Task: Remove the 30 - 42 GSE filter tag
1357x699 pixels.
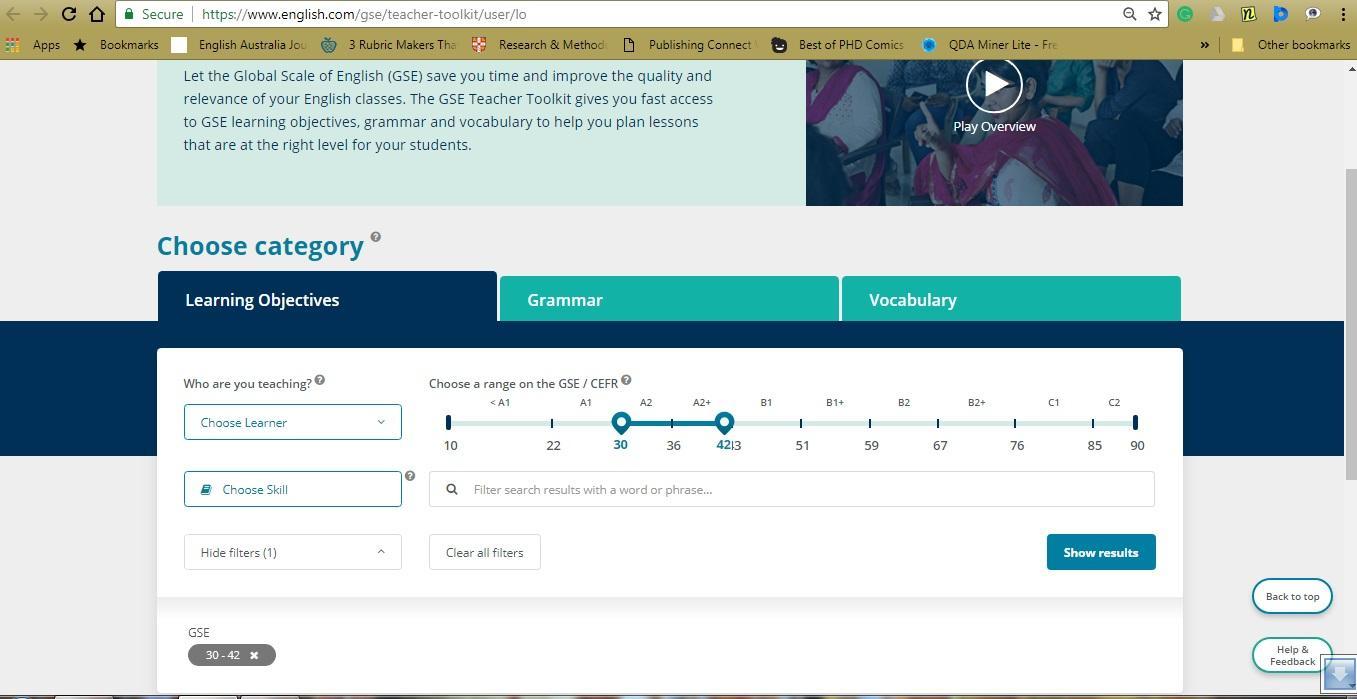Action: tap(254, 655)
